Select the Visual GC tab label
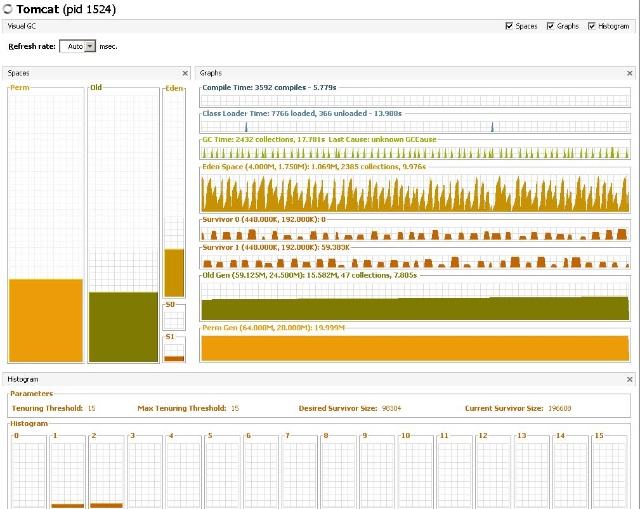 point(22,26)
